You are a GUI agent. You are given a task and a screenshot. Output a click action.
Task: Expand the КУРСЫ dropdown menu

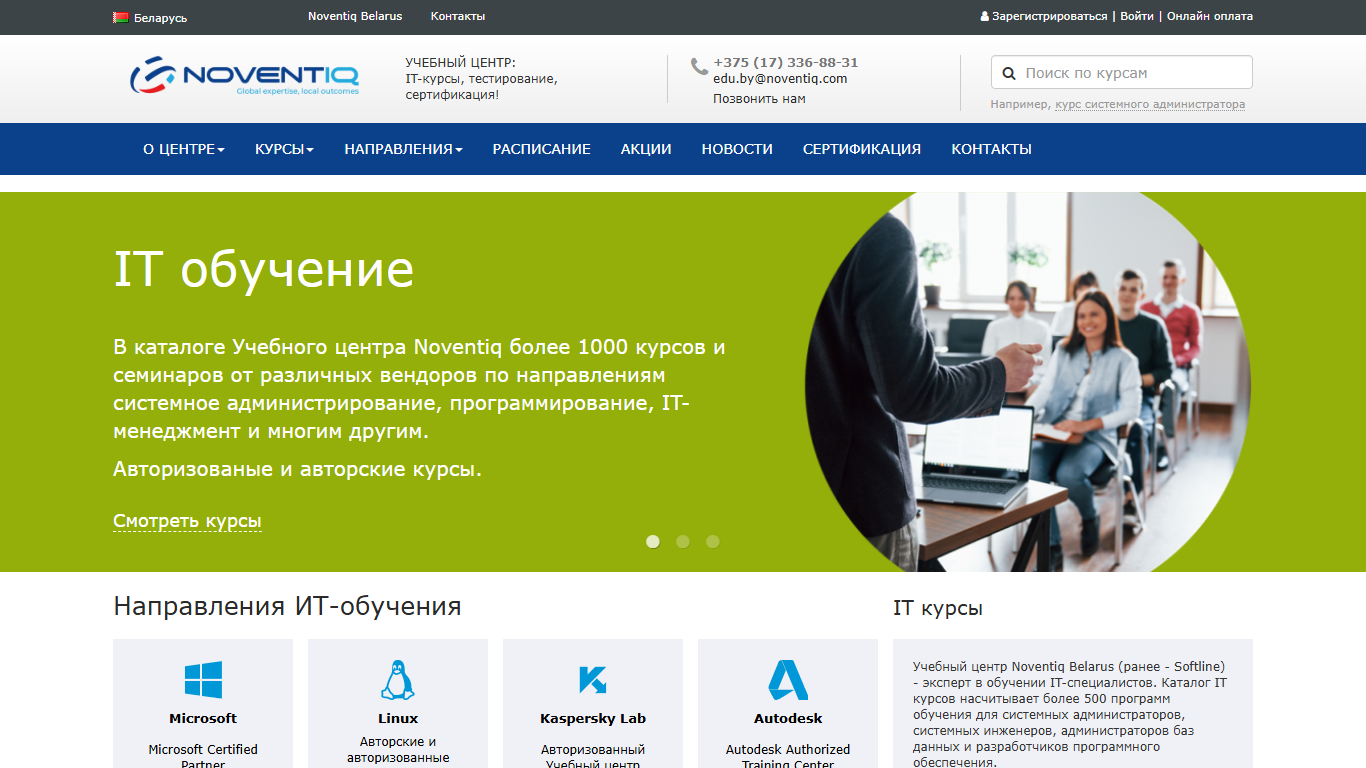[285, 149]
